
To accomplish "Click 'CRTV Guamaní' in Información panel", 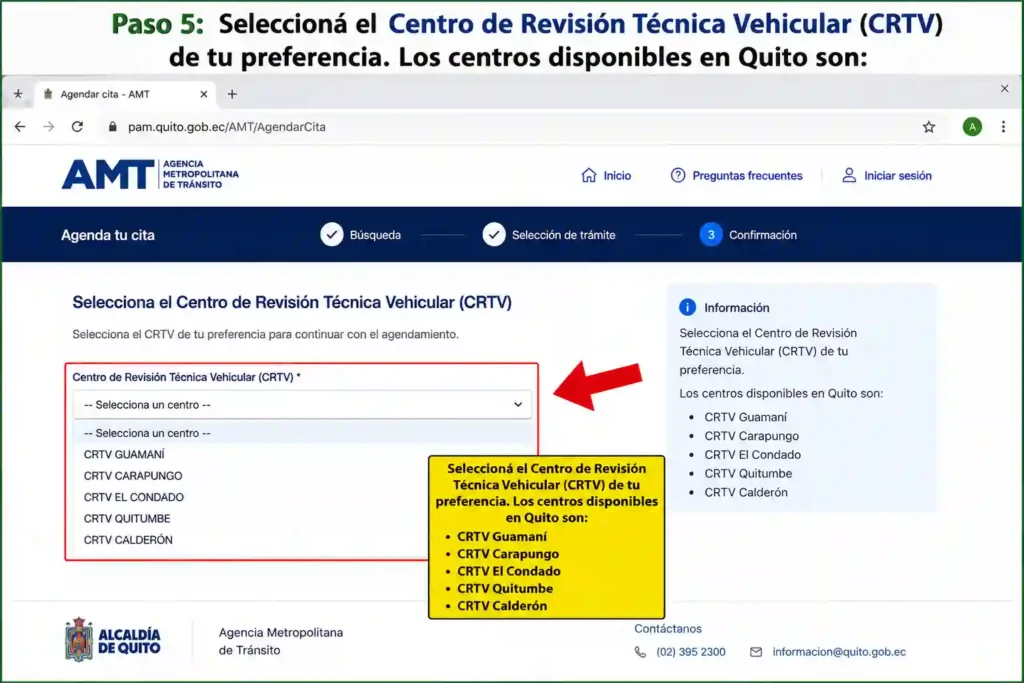I will point(745,417).
